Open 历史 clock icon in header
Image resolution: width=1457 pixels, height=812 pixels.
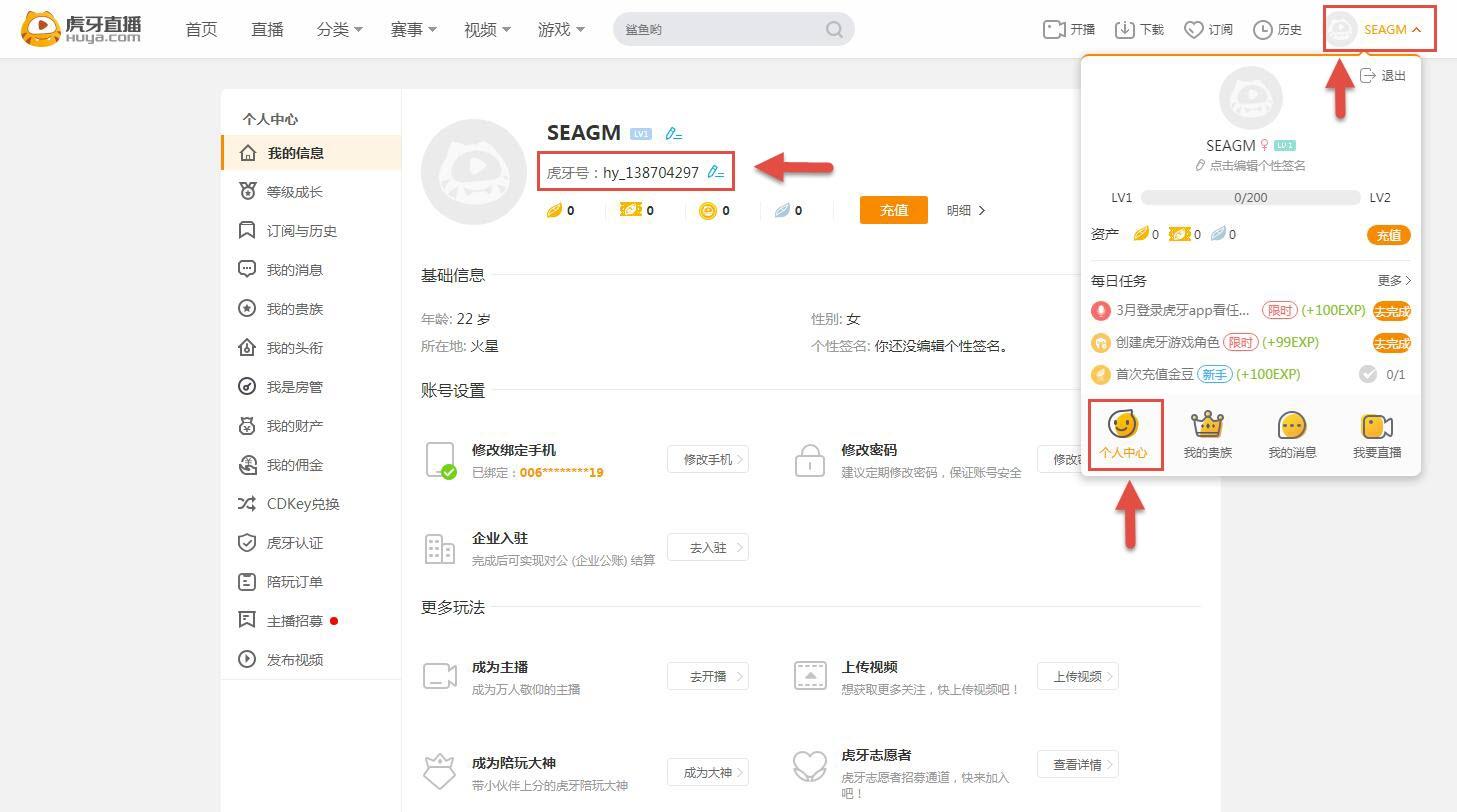click(1263, 29)
